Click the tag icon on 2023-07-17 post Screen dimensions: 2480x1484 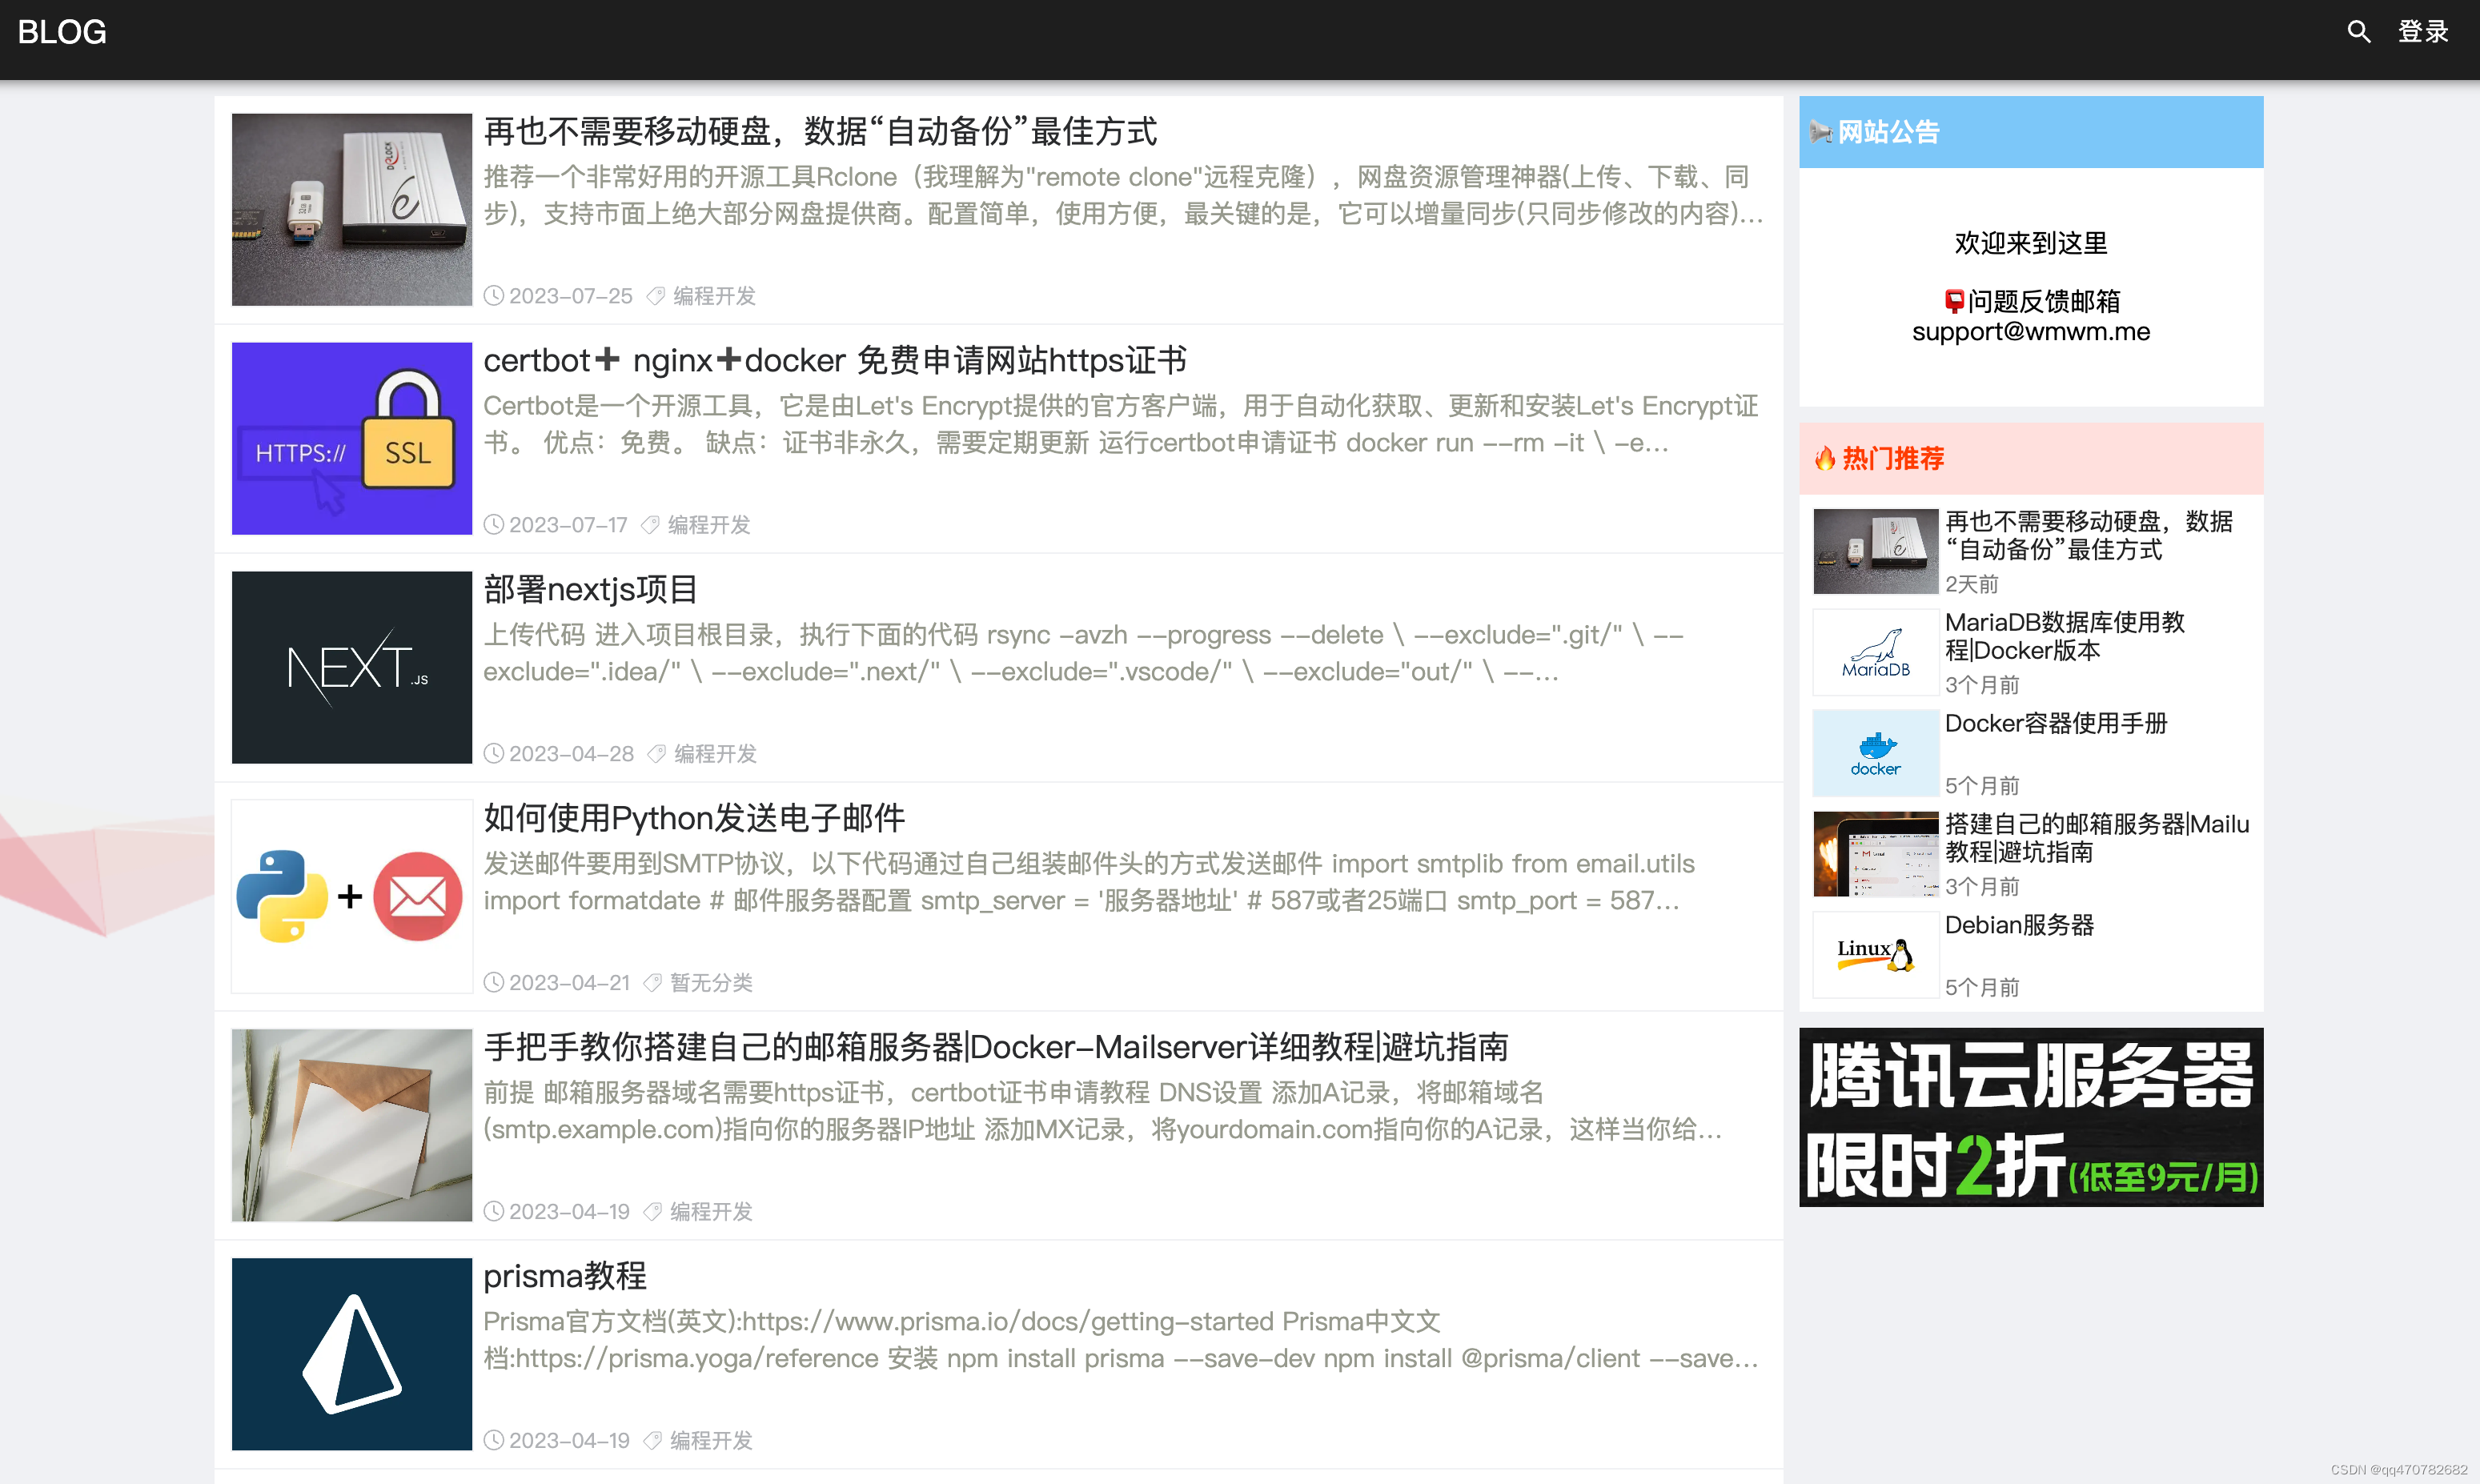pos(650,525)
